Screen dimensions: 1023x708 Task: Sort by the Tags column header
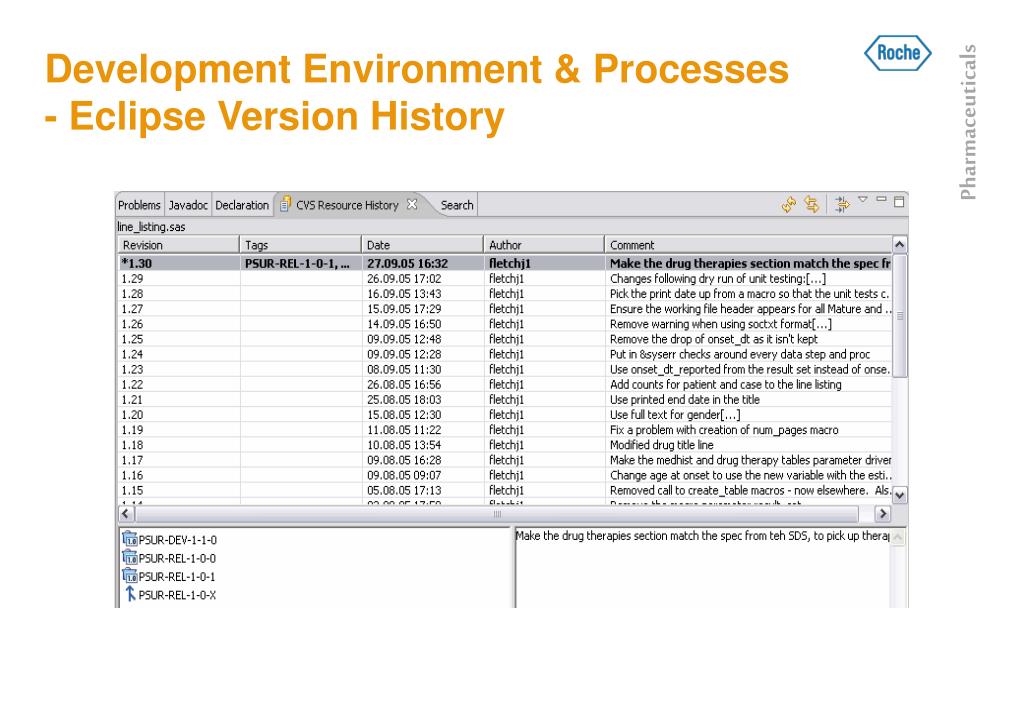click(300, 245)
